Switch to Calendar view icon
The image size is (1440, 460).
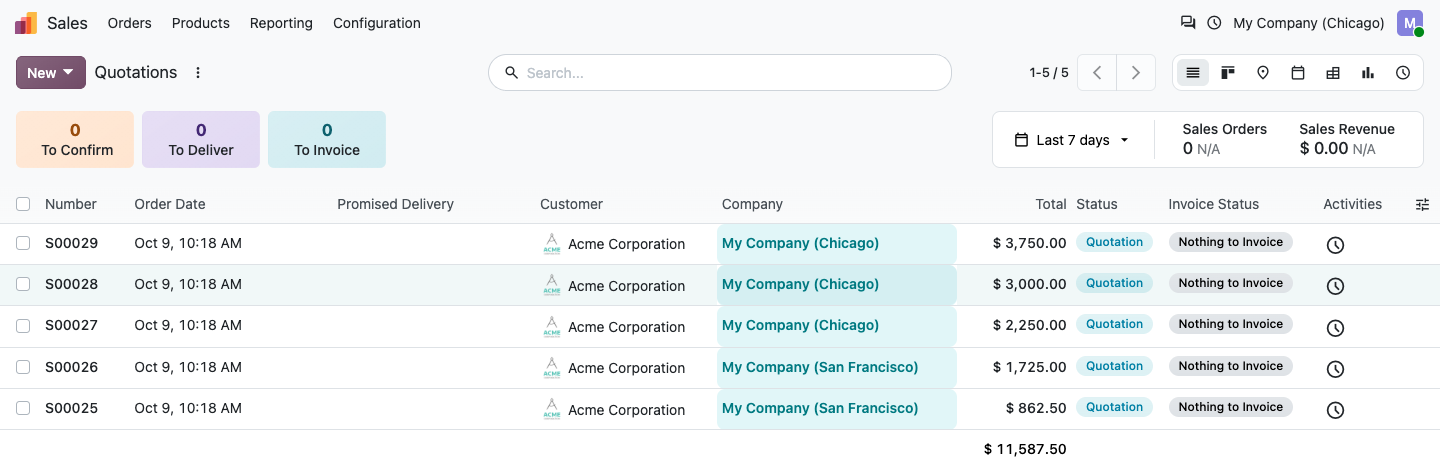(1298, 73)
